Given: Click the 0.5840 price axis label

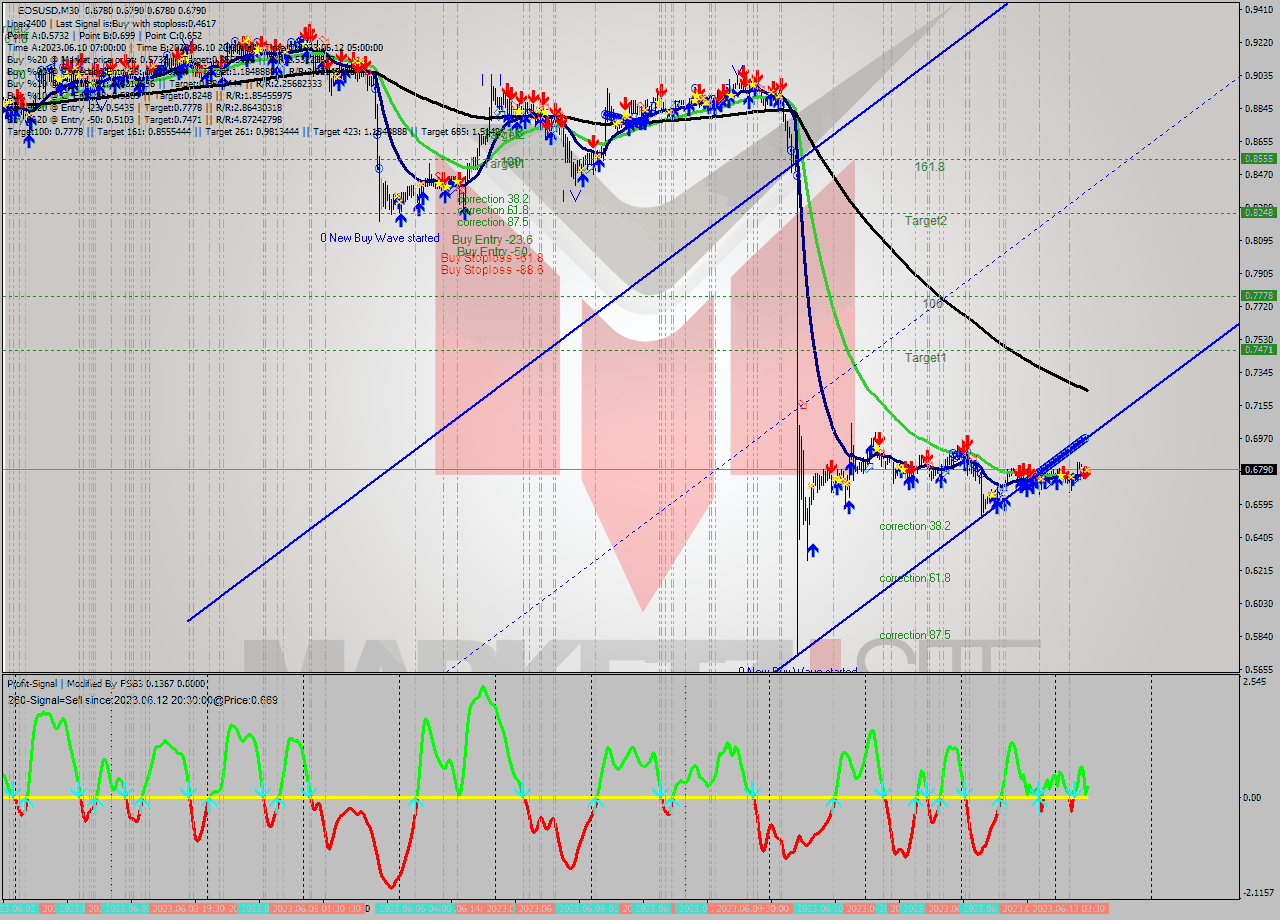Looking at the screenshot, I should click(x=1258, y=636).
